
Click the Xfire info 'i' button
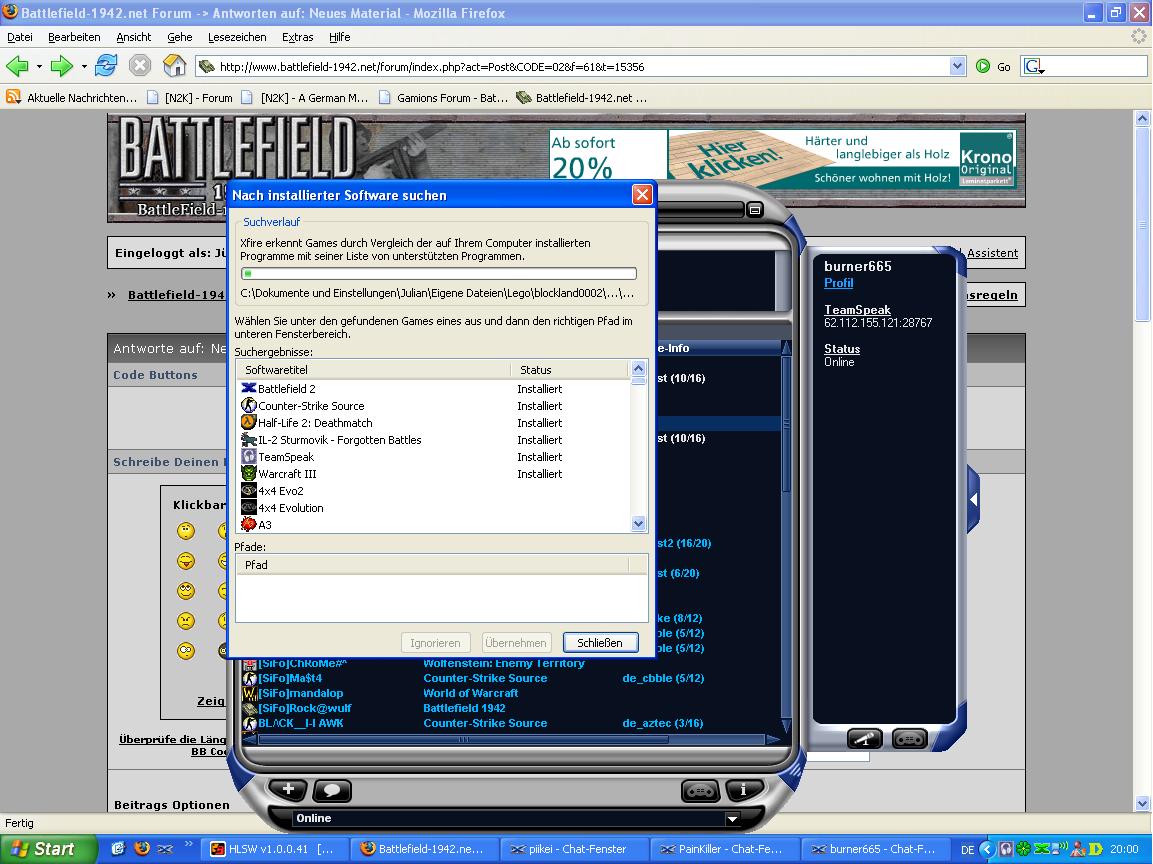coord(743,790)
